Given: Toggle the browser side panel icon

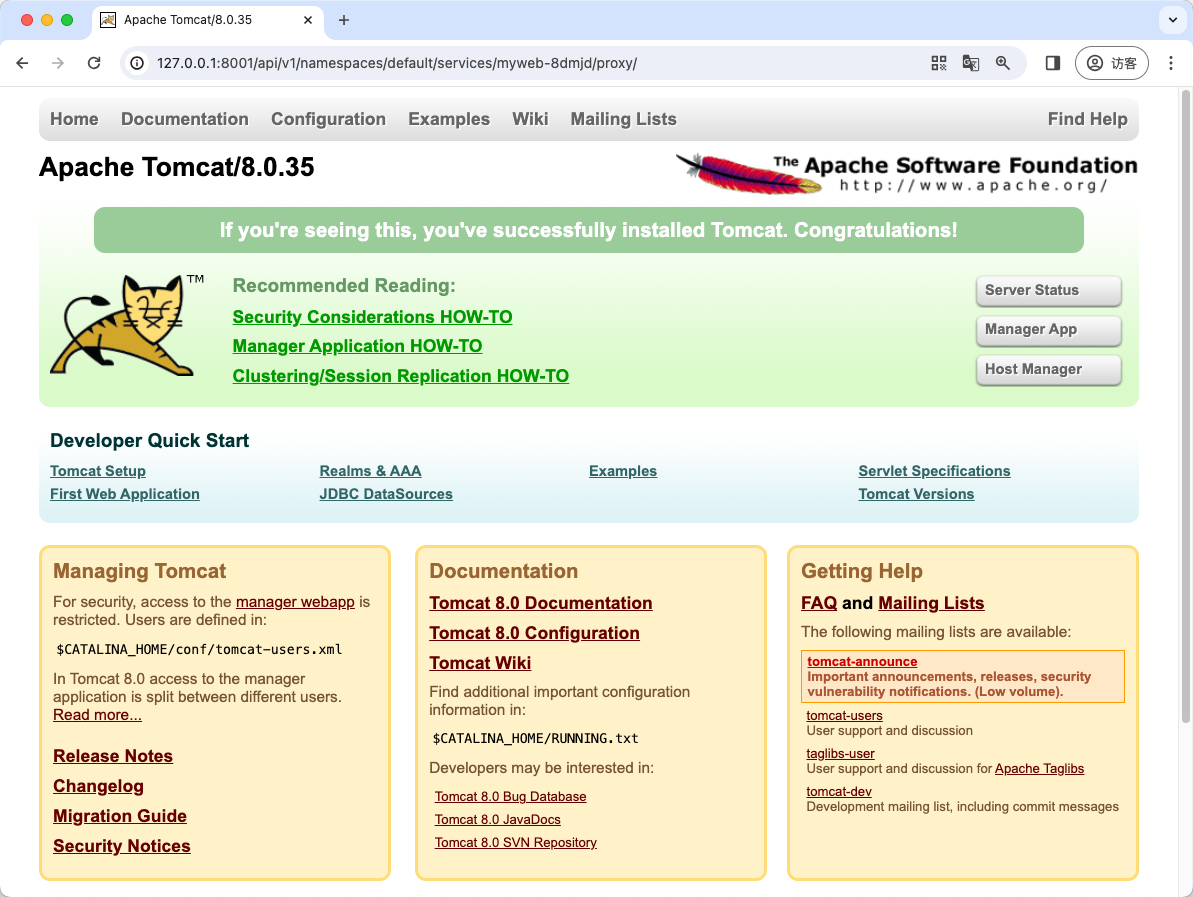Looking at the screenshot, I should 1053,63.
